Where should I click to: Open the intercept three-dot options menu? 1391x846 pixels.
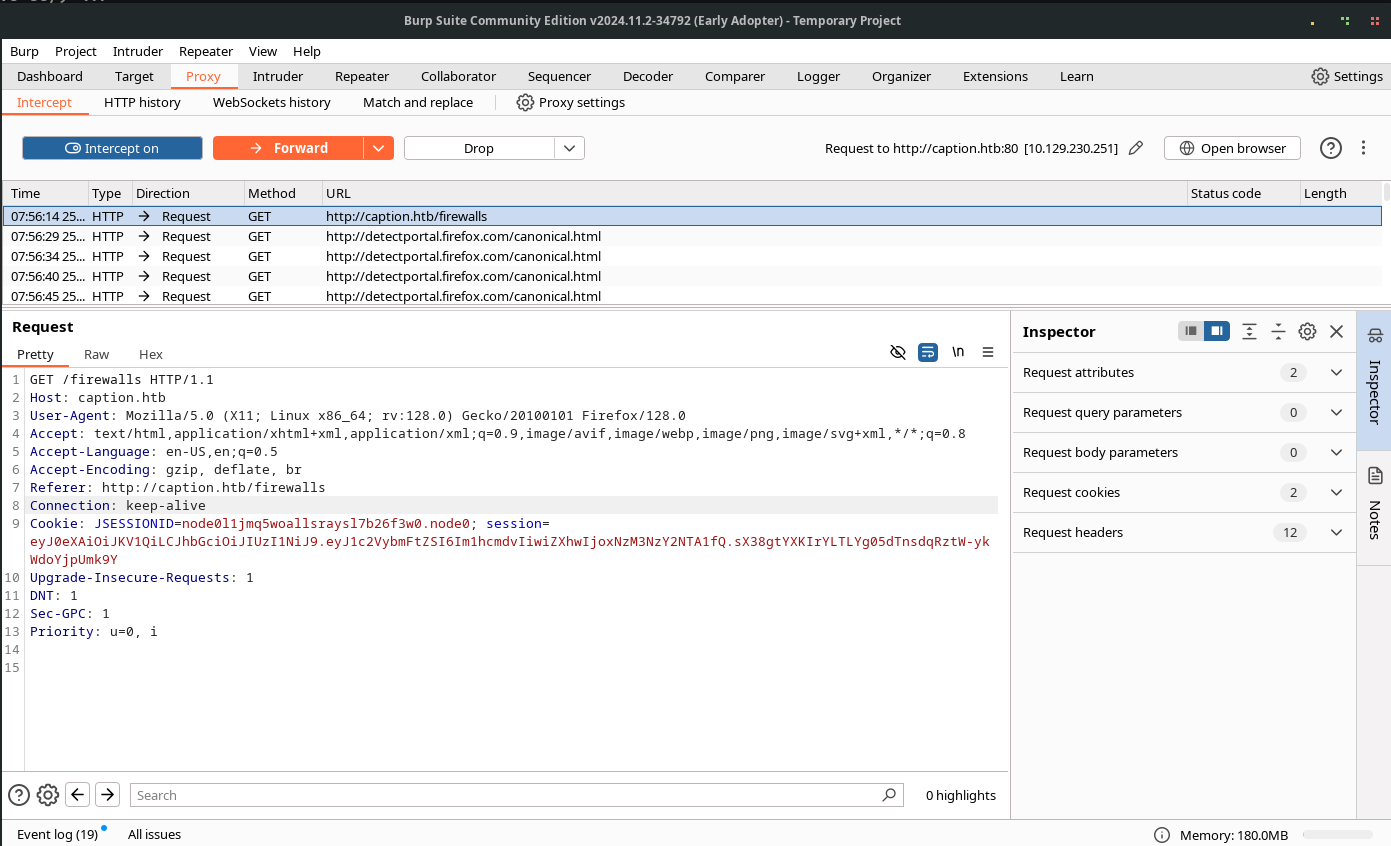[x=1363, y=148]
